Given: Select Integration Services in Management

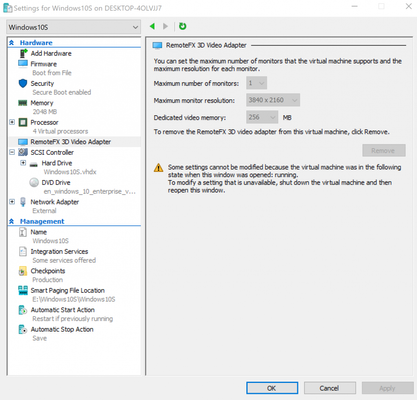Looking at the screenshot, I should (x=59, y=252).
